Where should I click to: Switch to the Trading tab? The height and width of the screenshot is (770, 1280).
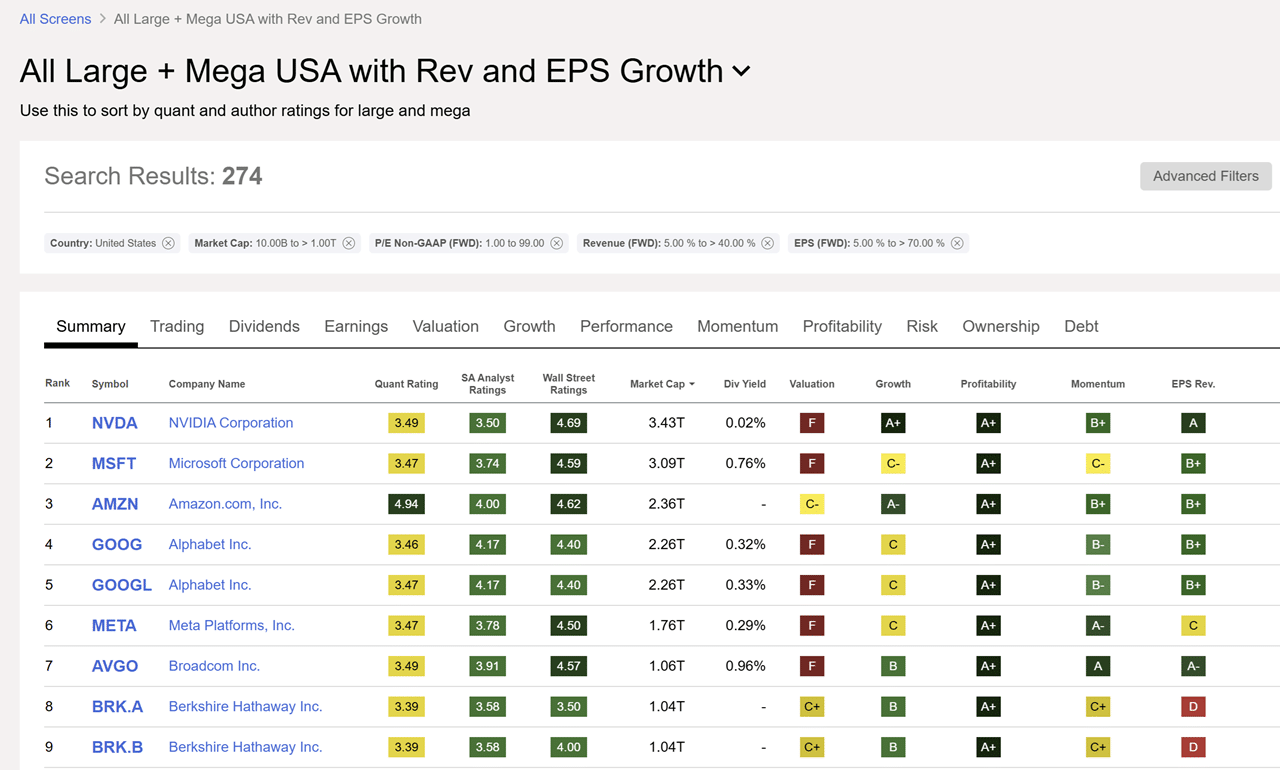click(x=177, y=326)
